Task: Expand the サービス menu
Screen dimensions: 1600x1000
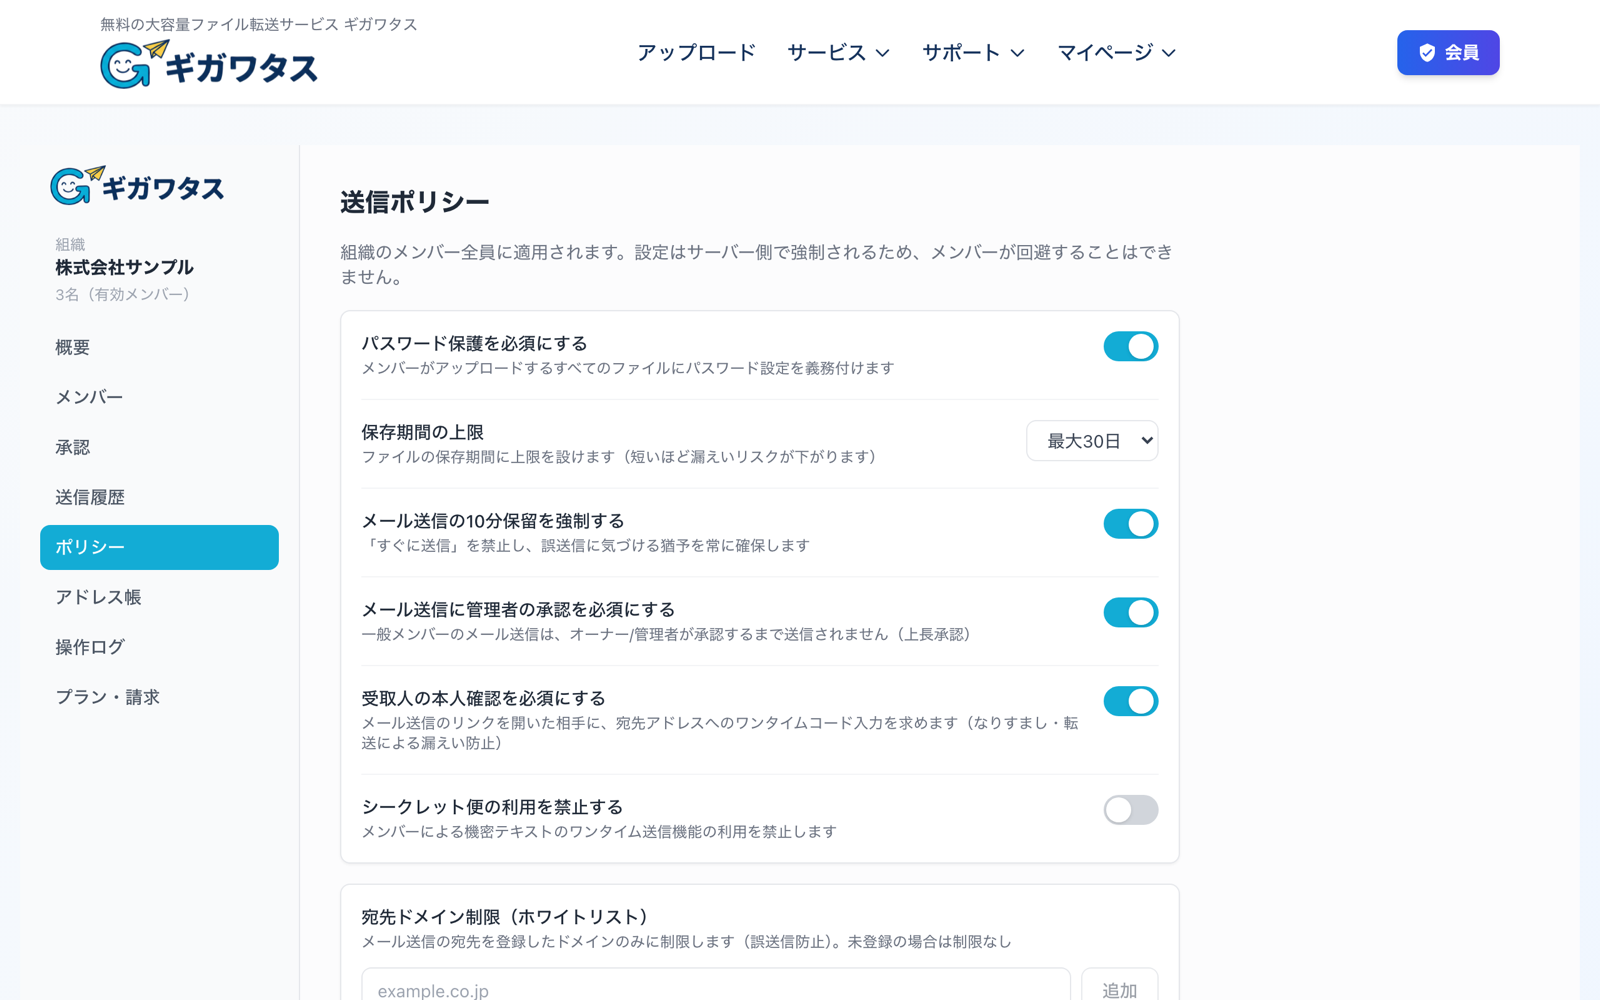Action: point(838,53)
